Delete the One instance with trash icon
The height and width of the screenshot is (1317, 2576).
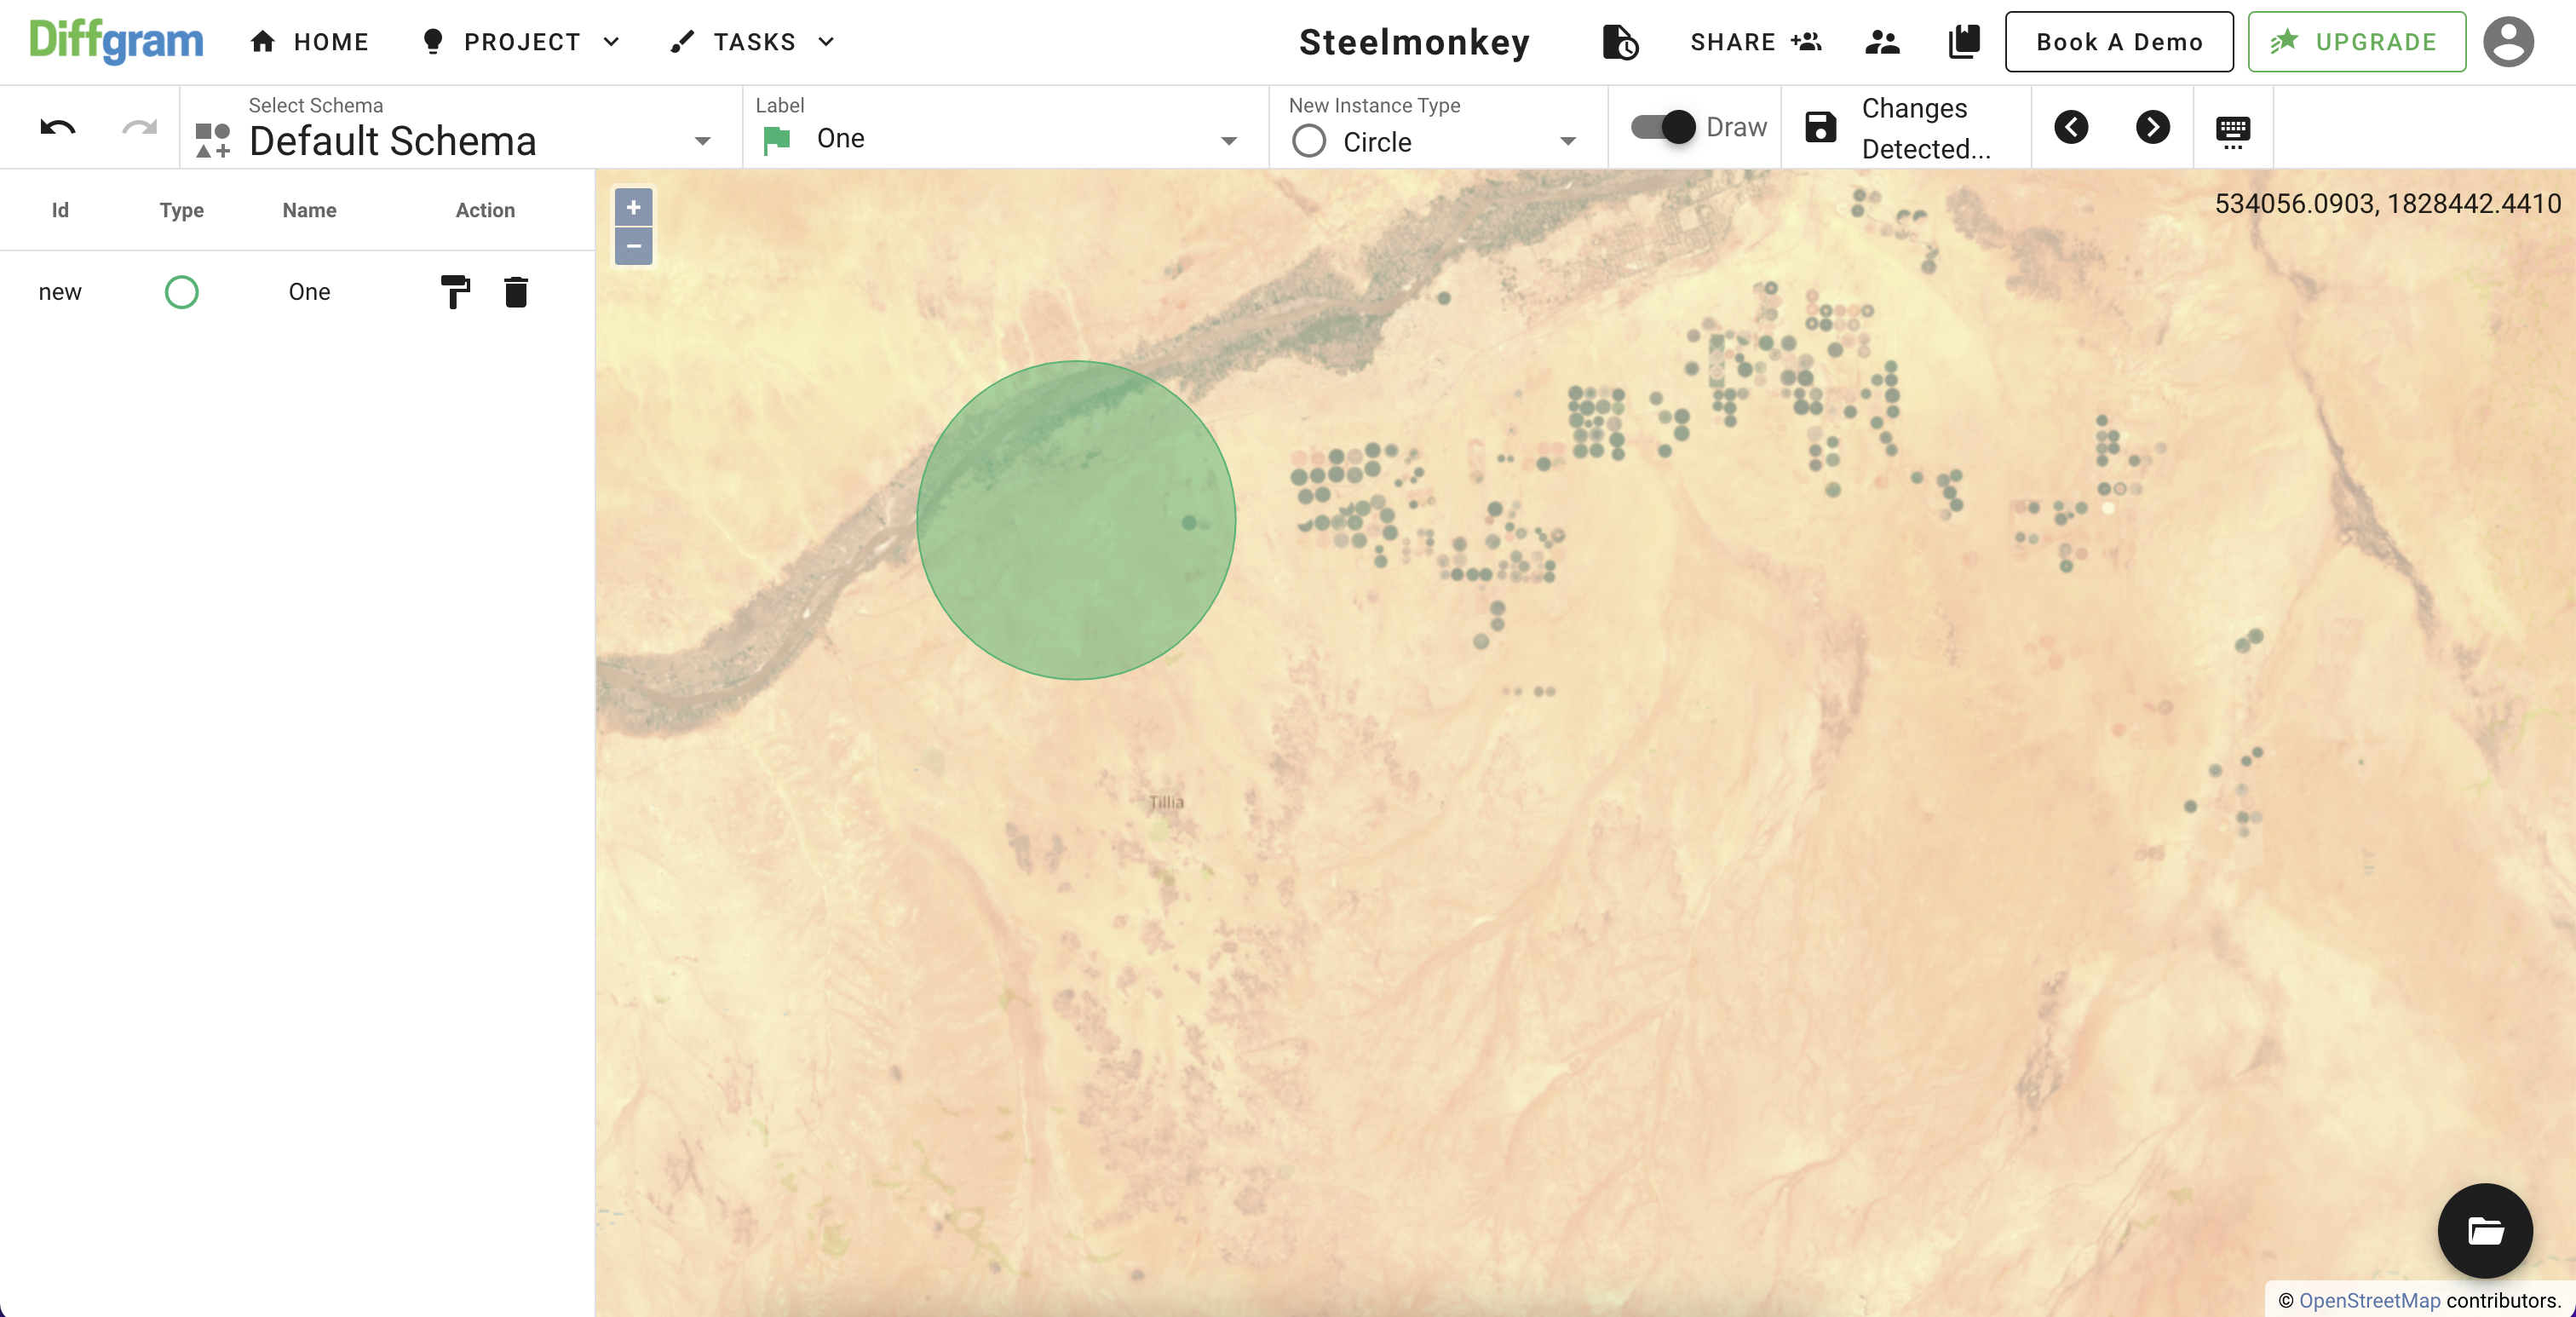tap(516, 292)
